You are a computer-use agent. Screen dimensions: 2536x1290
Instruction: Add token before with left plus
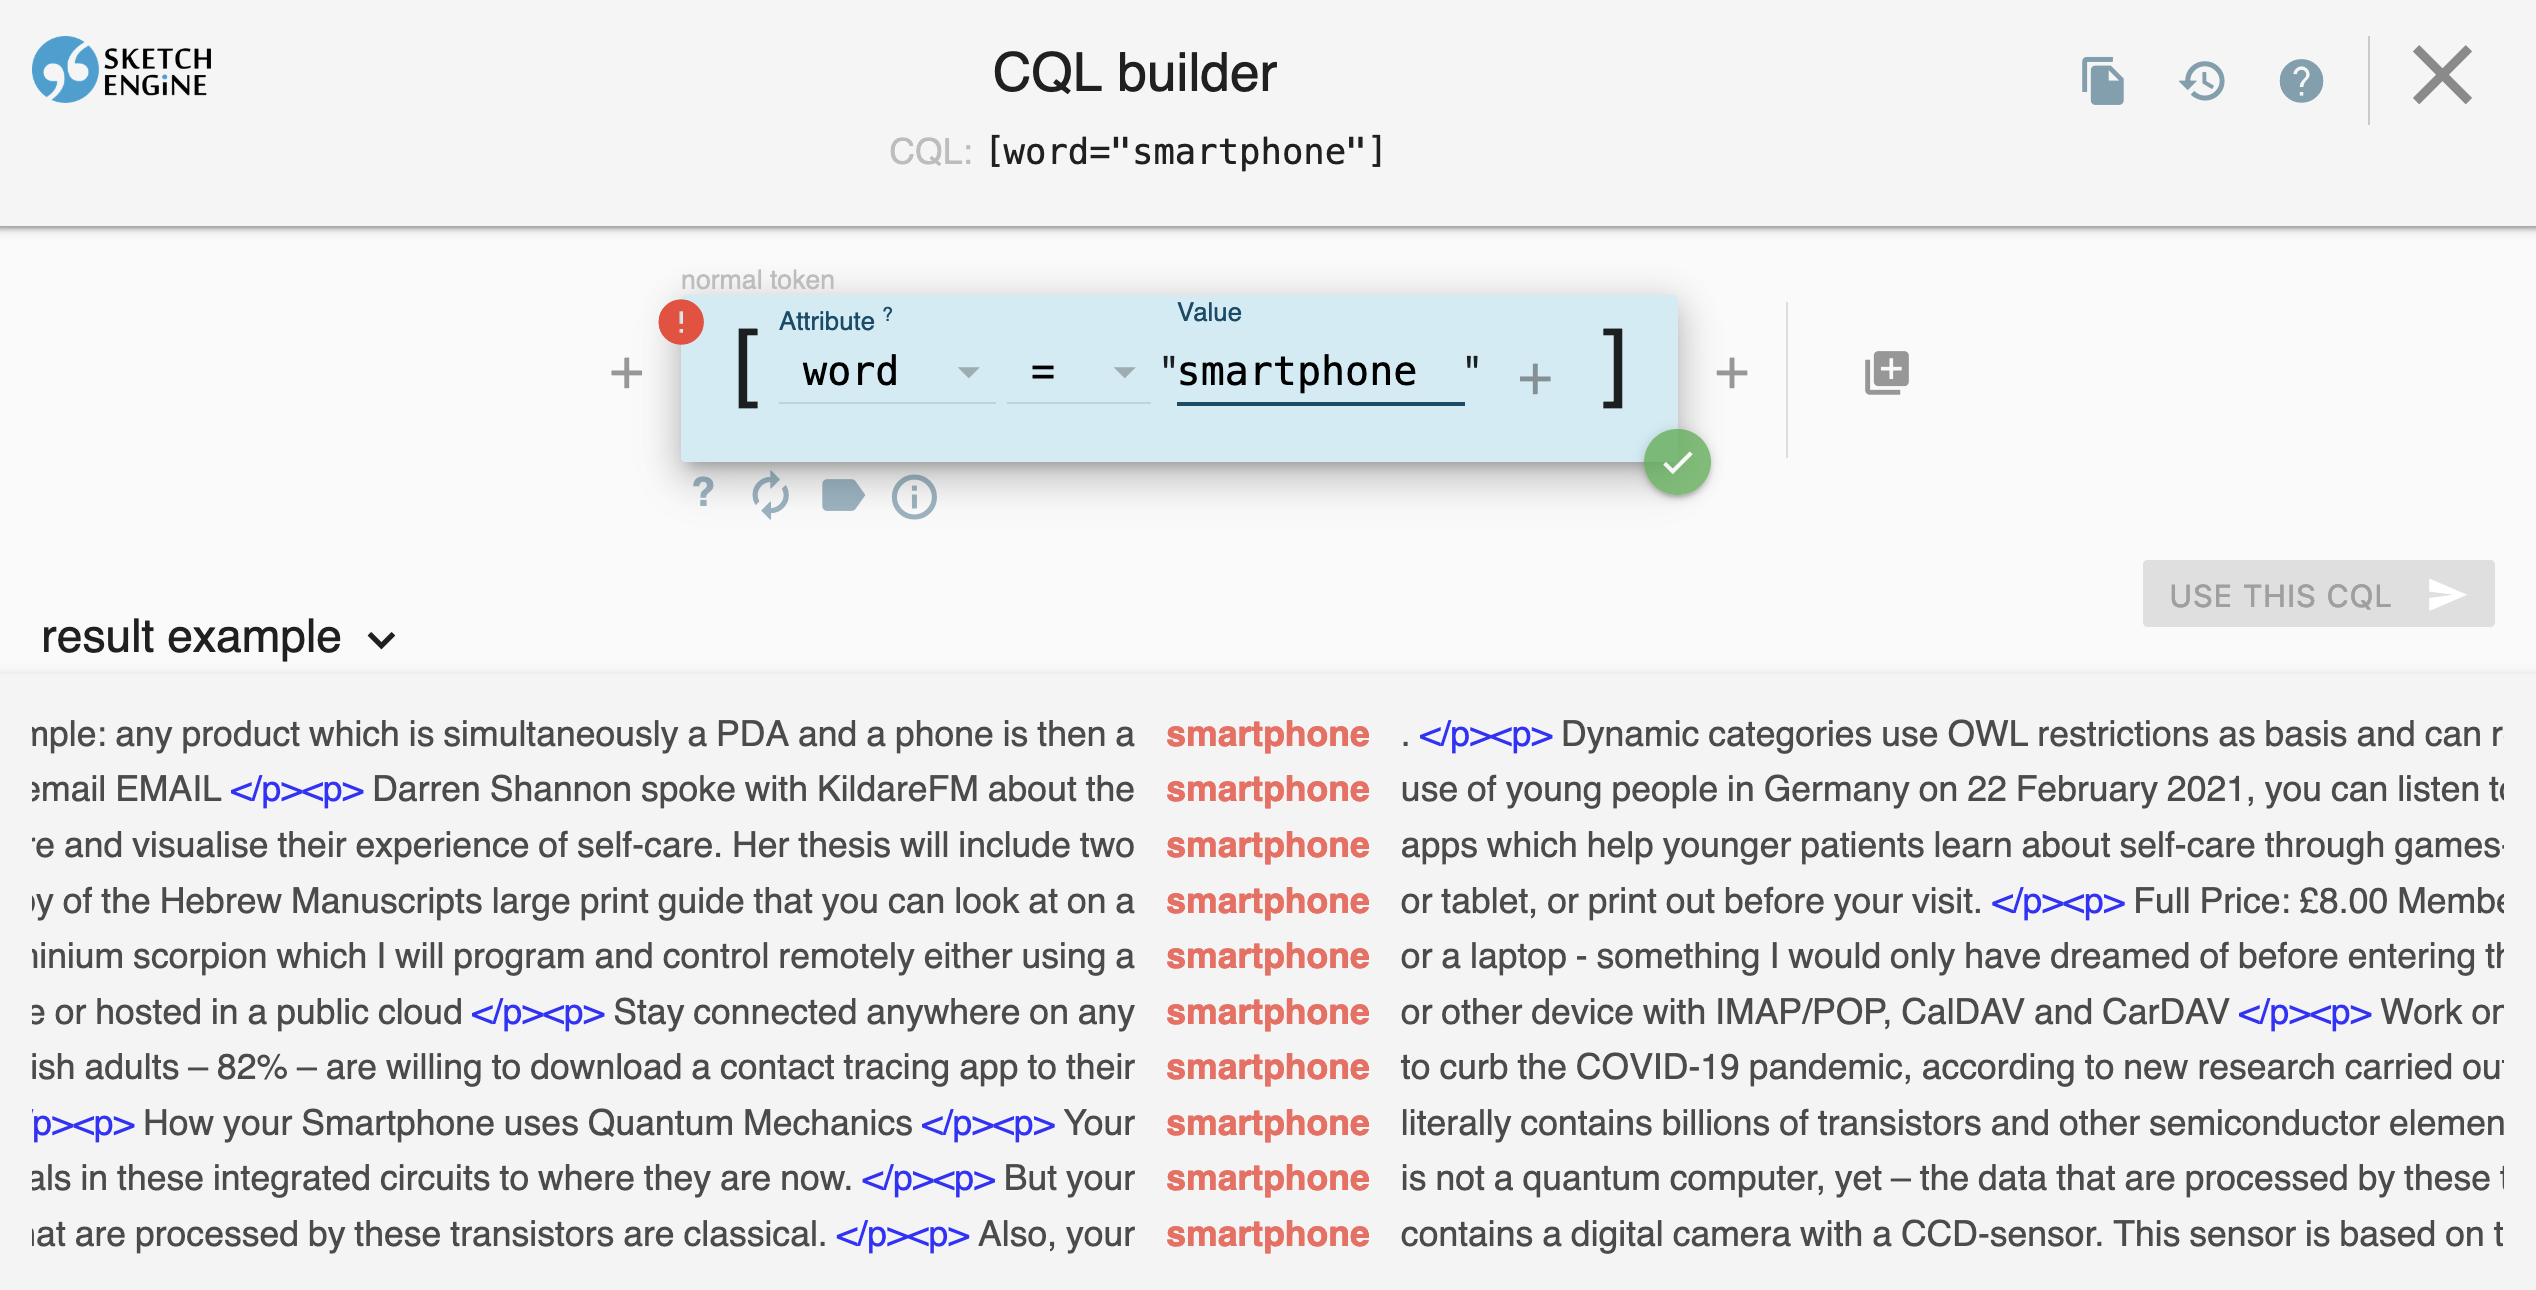(626, 373)
